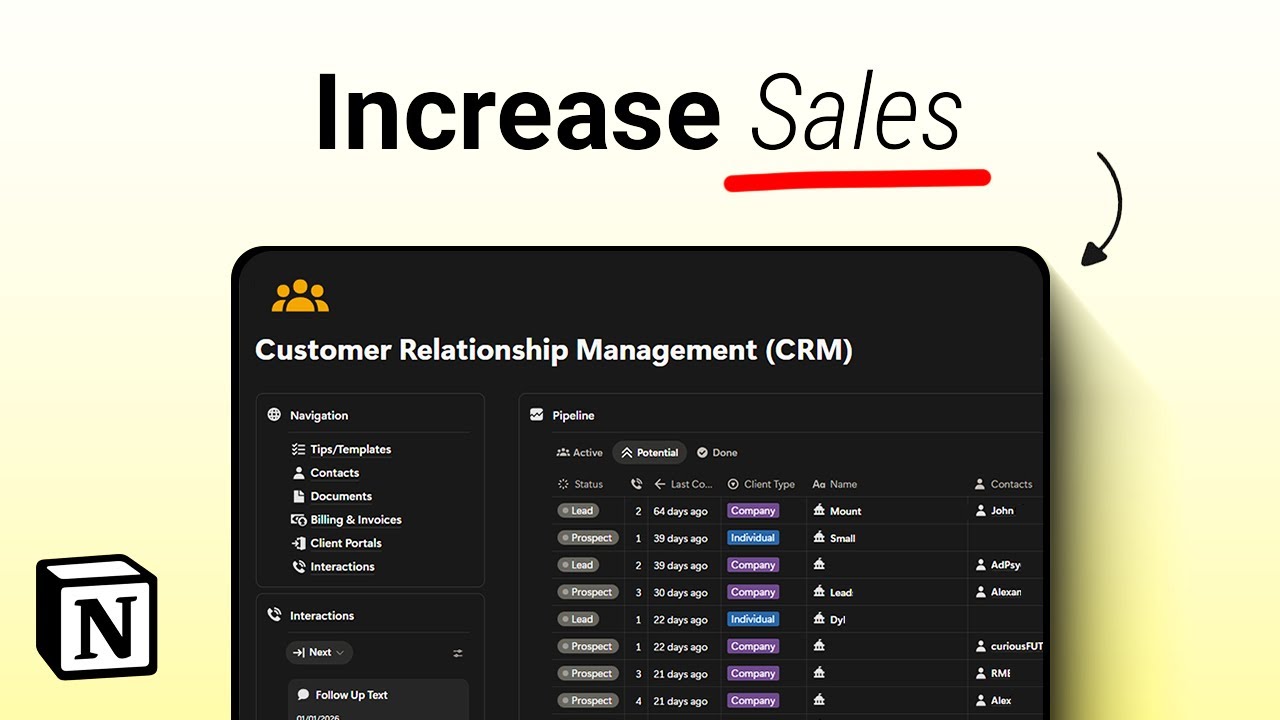Viewport: 1280px width, 720px height.
Task: Click the bank icon beside Dyl
Action: pos(819,619)
